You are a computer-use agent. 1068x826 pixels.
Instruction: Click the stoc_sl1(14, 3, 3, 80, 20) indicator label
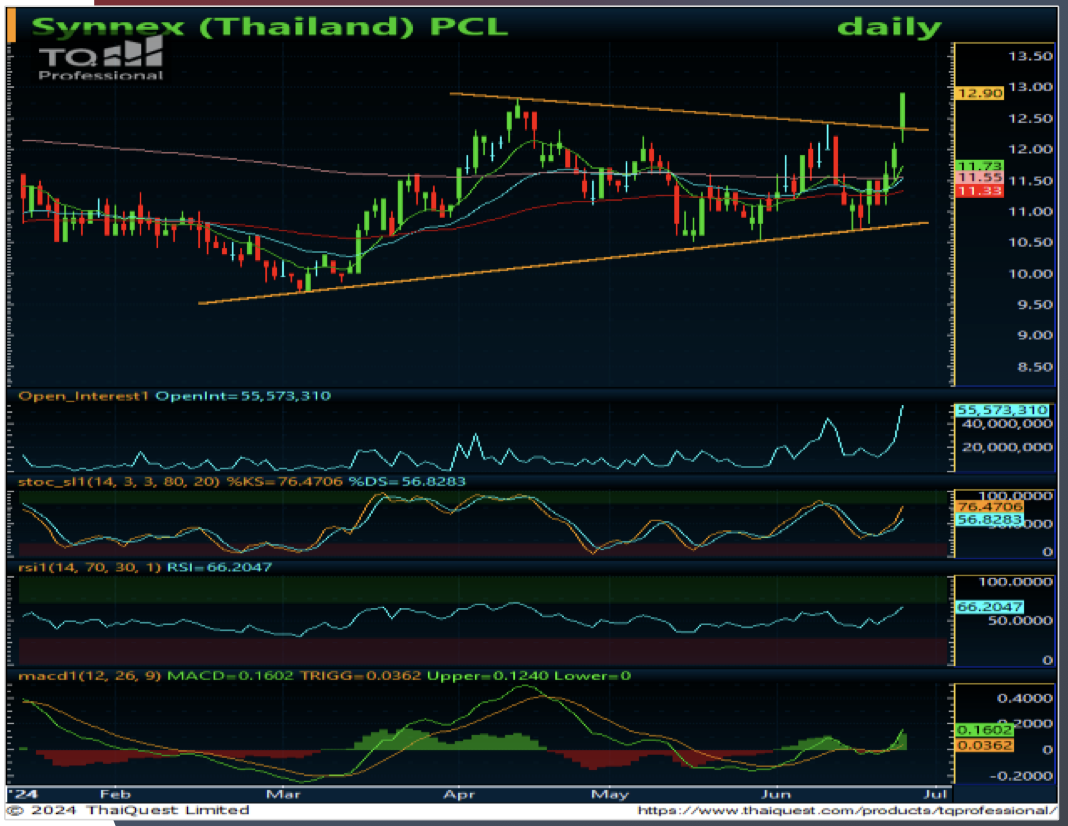point(119,482)
